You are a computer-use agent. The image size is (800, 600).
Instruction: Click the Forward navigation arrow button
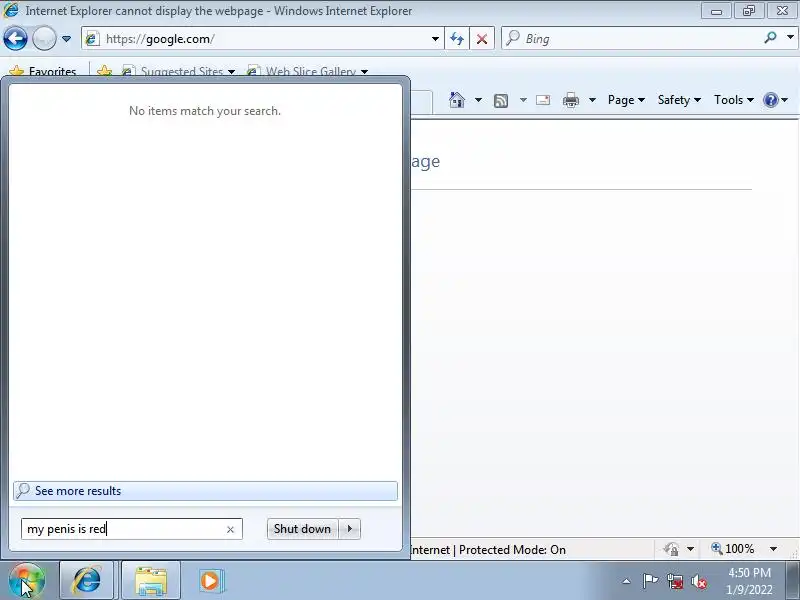[x=44, y=39]
